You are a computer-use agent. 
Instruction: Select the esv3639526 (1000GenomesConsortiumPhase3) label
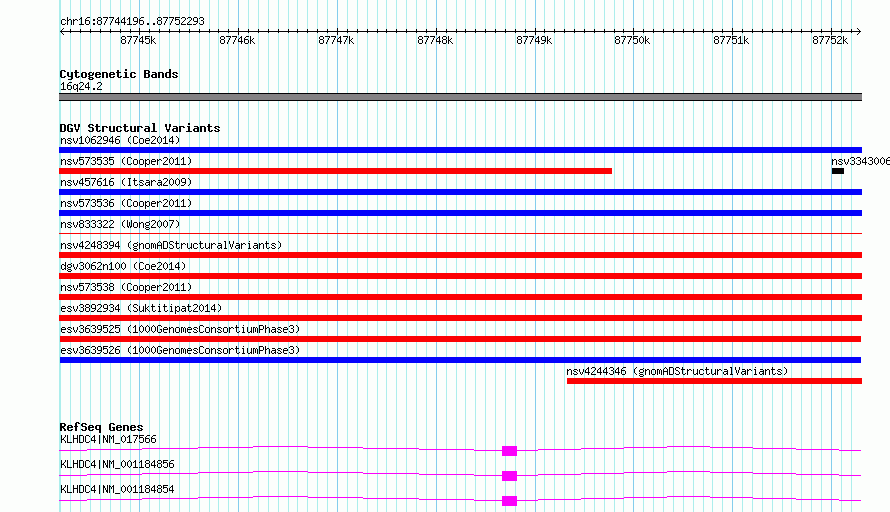tap(180, 350)
